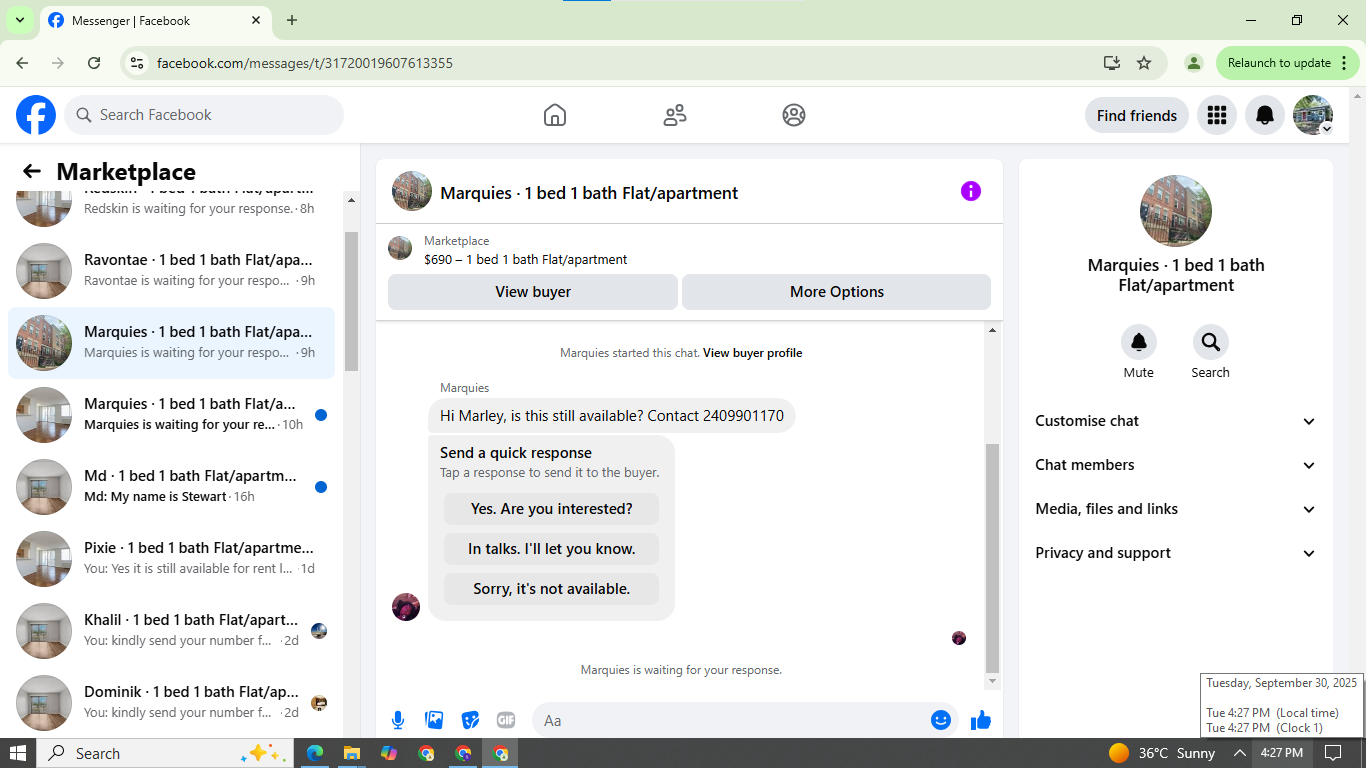Click the conversation list scrollbar
This screenshot has width=1366, height=768.
tap(351, 300)
